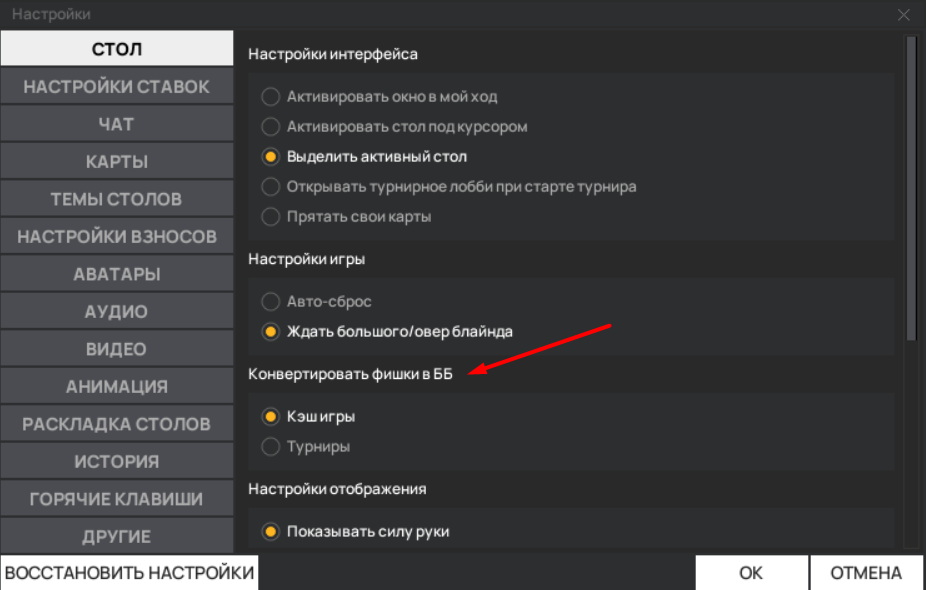Confirm settings with the OK button
926x590 pixels.
tap(751, 573)
